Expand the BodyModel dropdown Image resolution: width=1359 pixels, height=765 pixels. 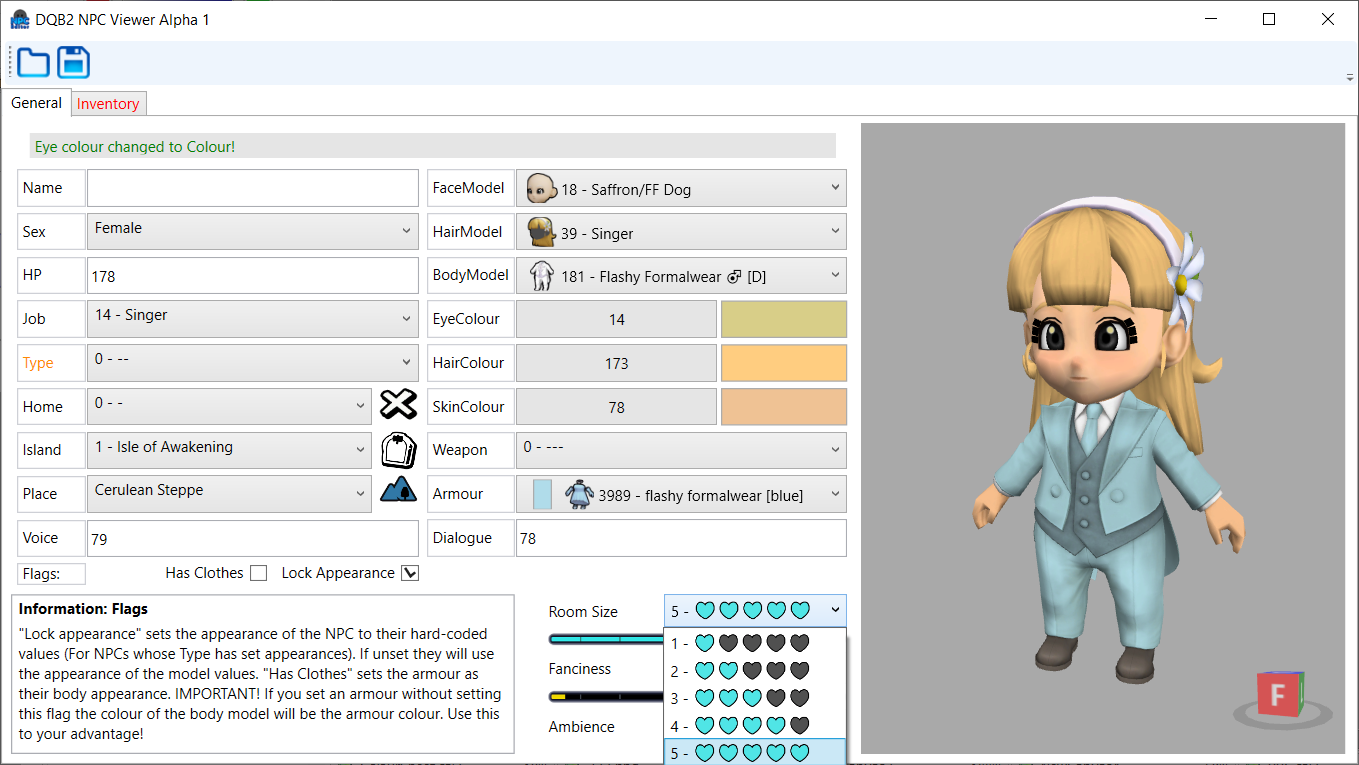pos(835,275)
